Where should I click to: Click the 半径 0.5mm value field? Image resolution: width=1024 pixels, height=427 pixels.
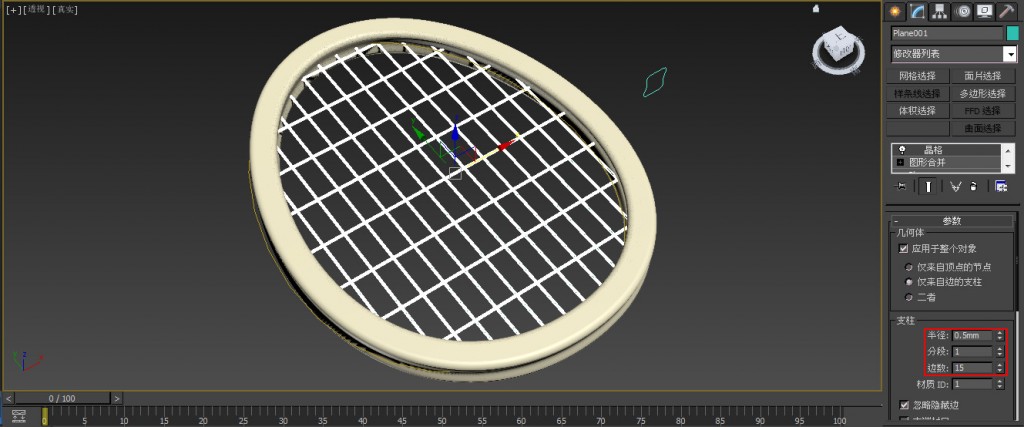pos(972,336)
